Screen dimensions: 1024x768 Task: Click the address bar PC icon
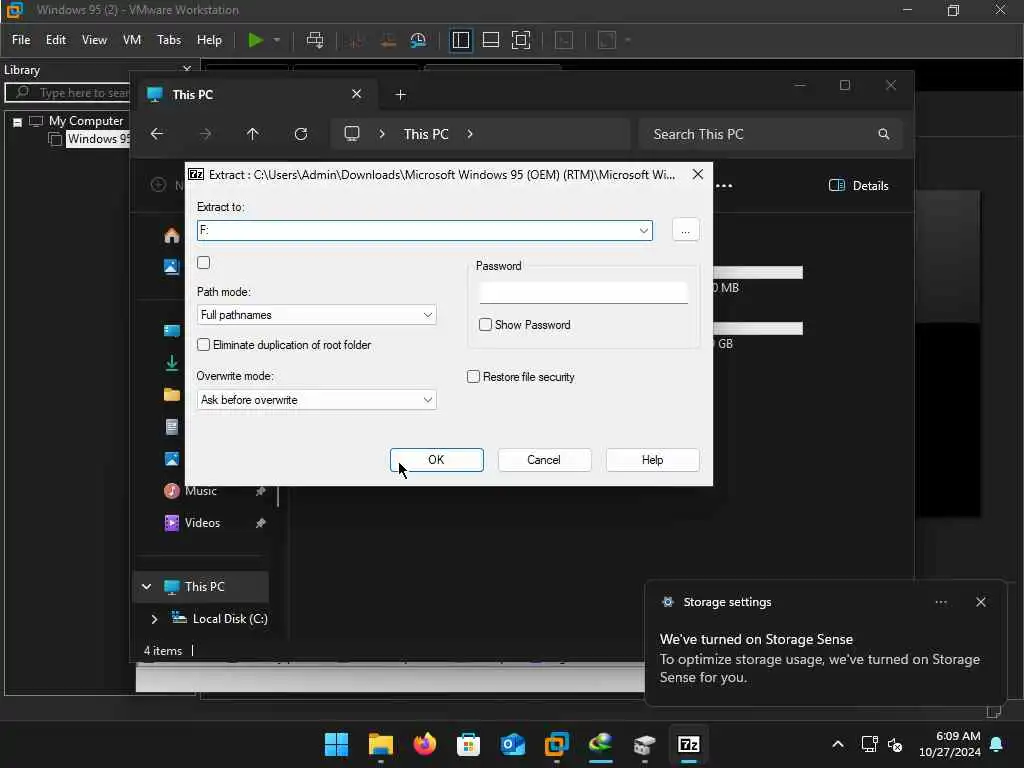click(x=351, y=134)
